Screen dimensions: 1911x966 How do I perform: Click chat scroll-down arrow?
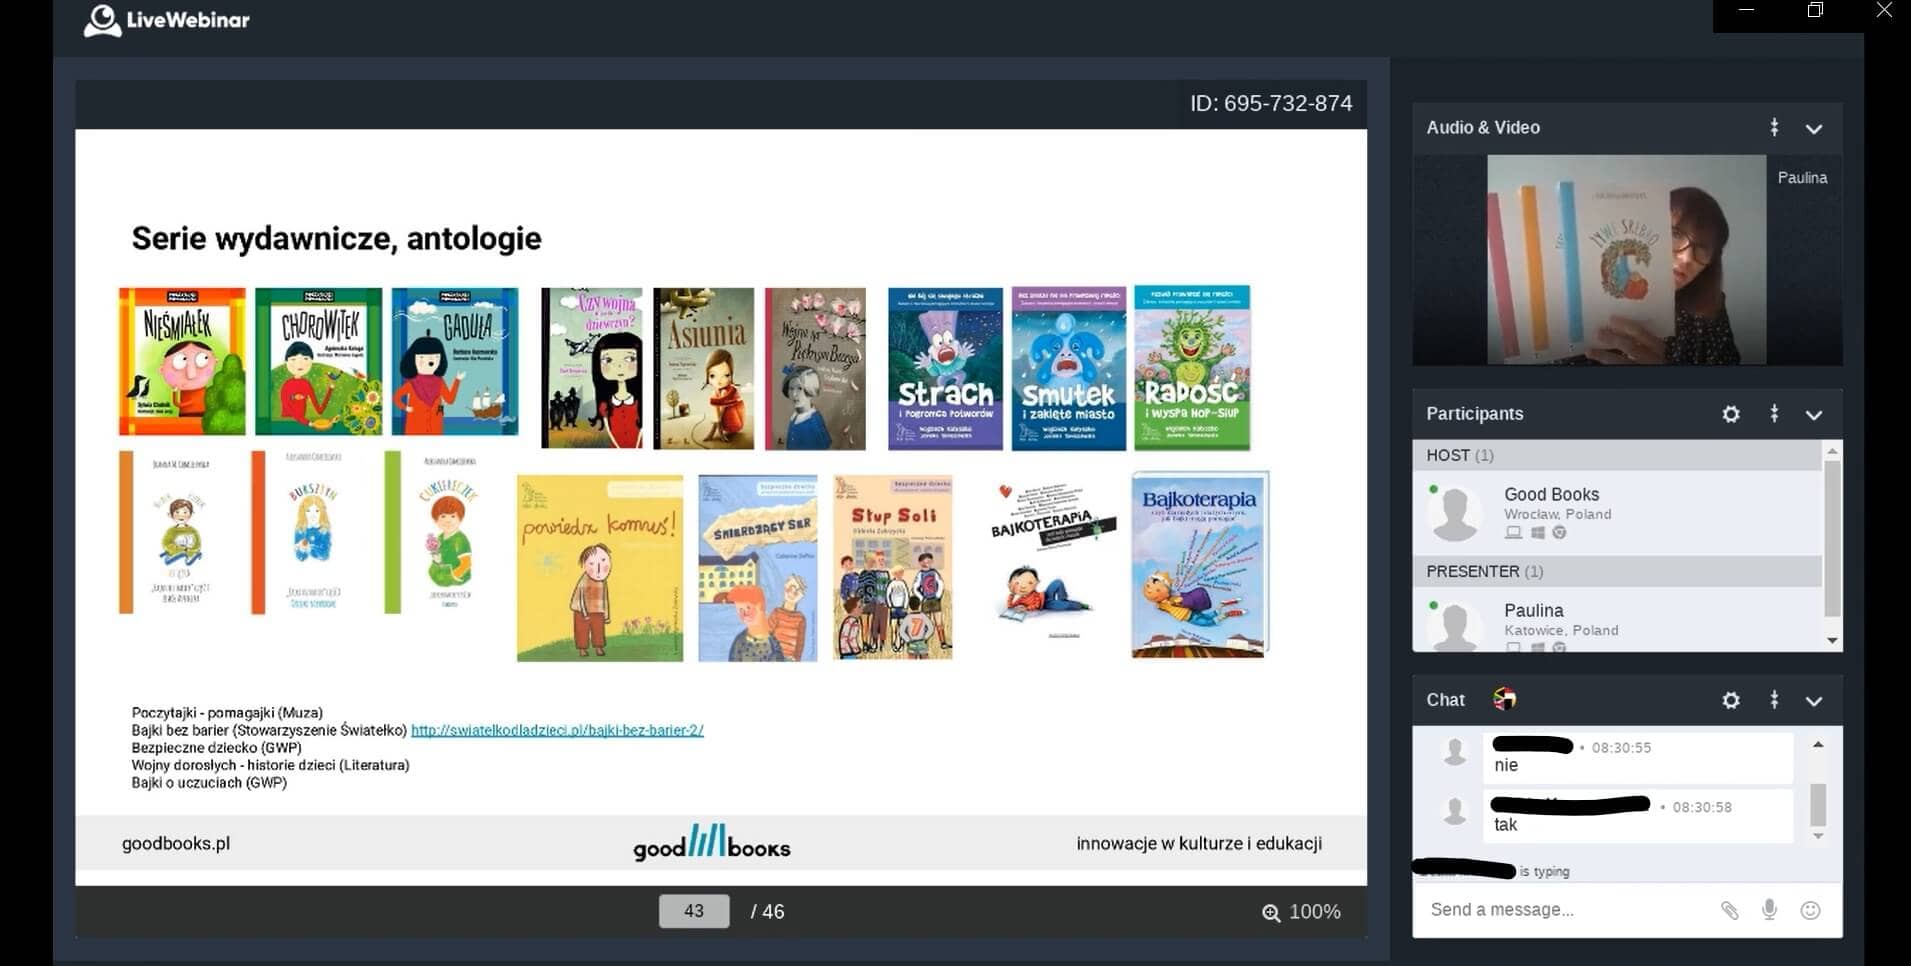(1818, 836)
